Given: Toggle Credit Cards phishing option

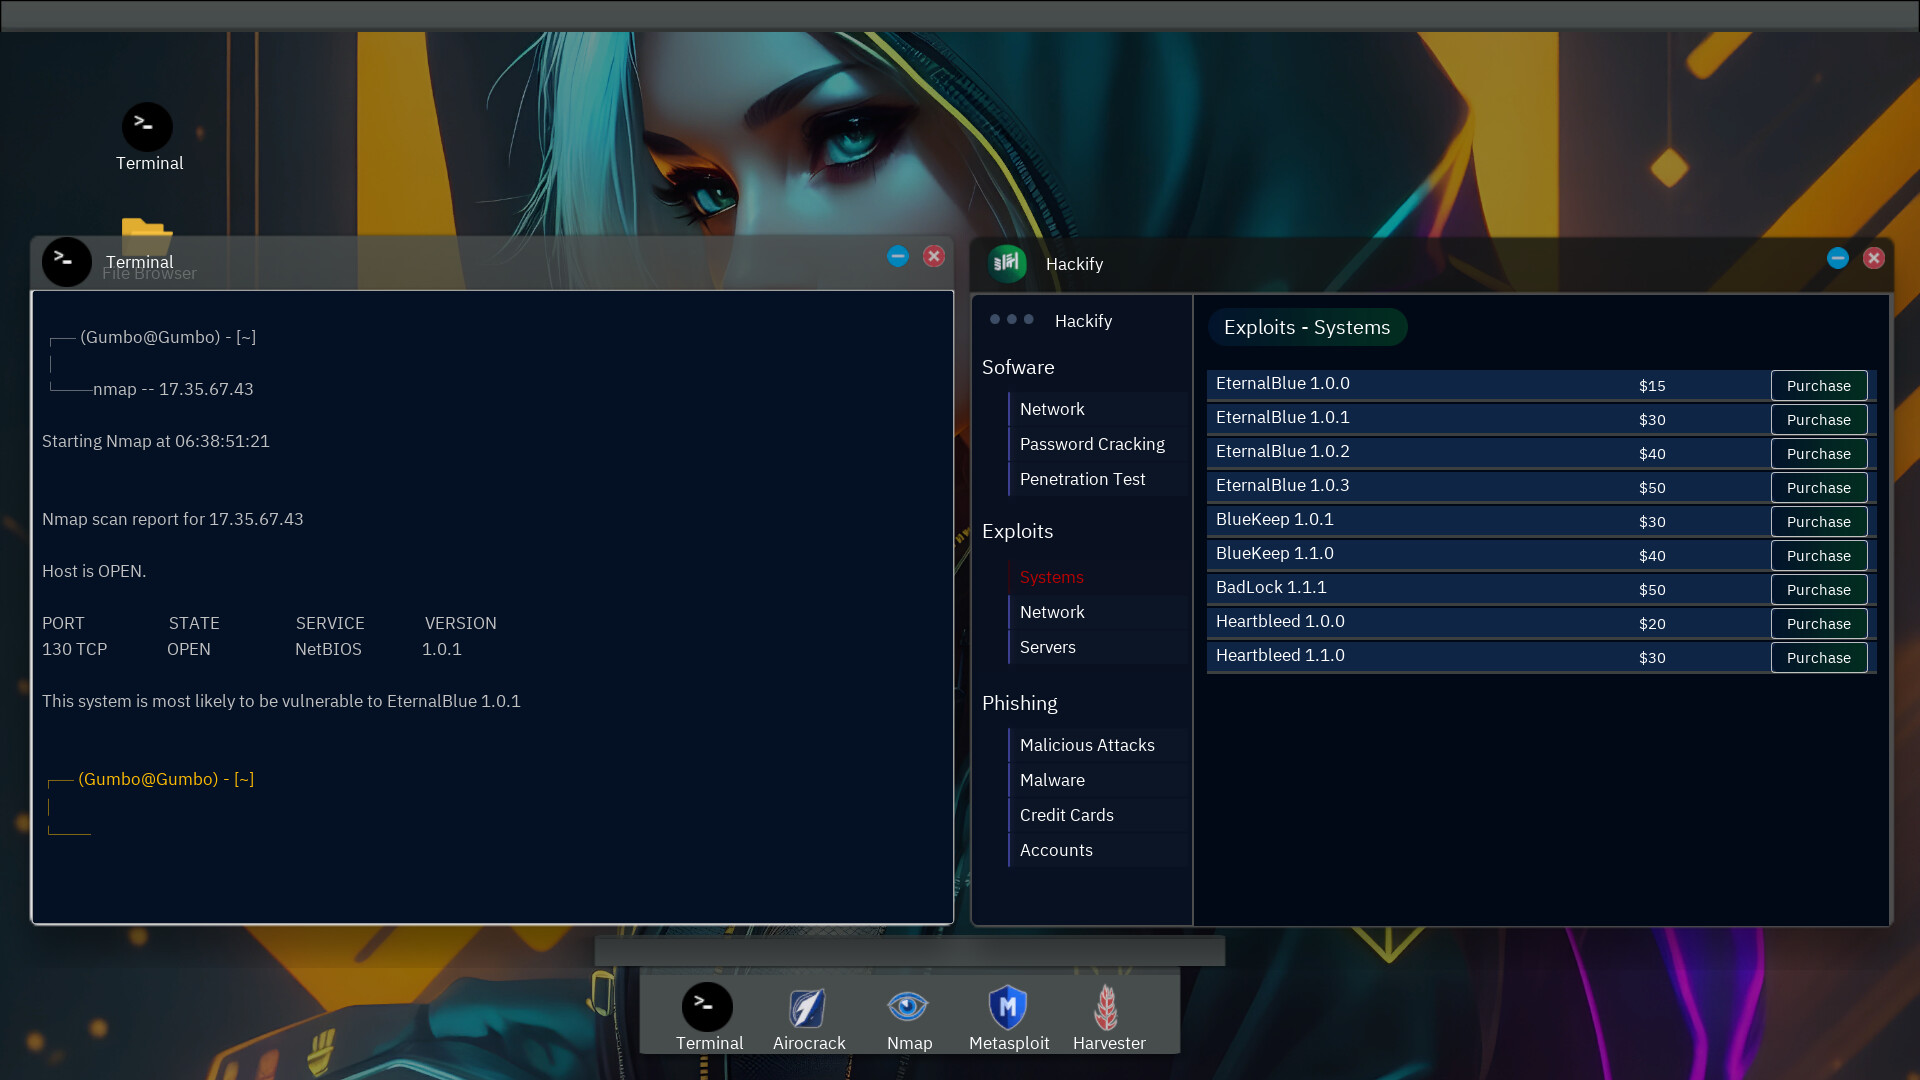Looking at the screenshot, I should click(x=1067, y=814).
